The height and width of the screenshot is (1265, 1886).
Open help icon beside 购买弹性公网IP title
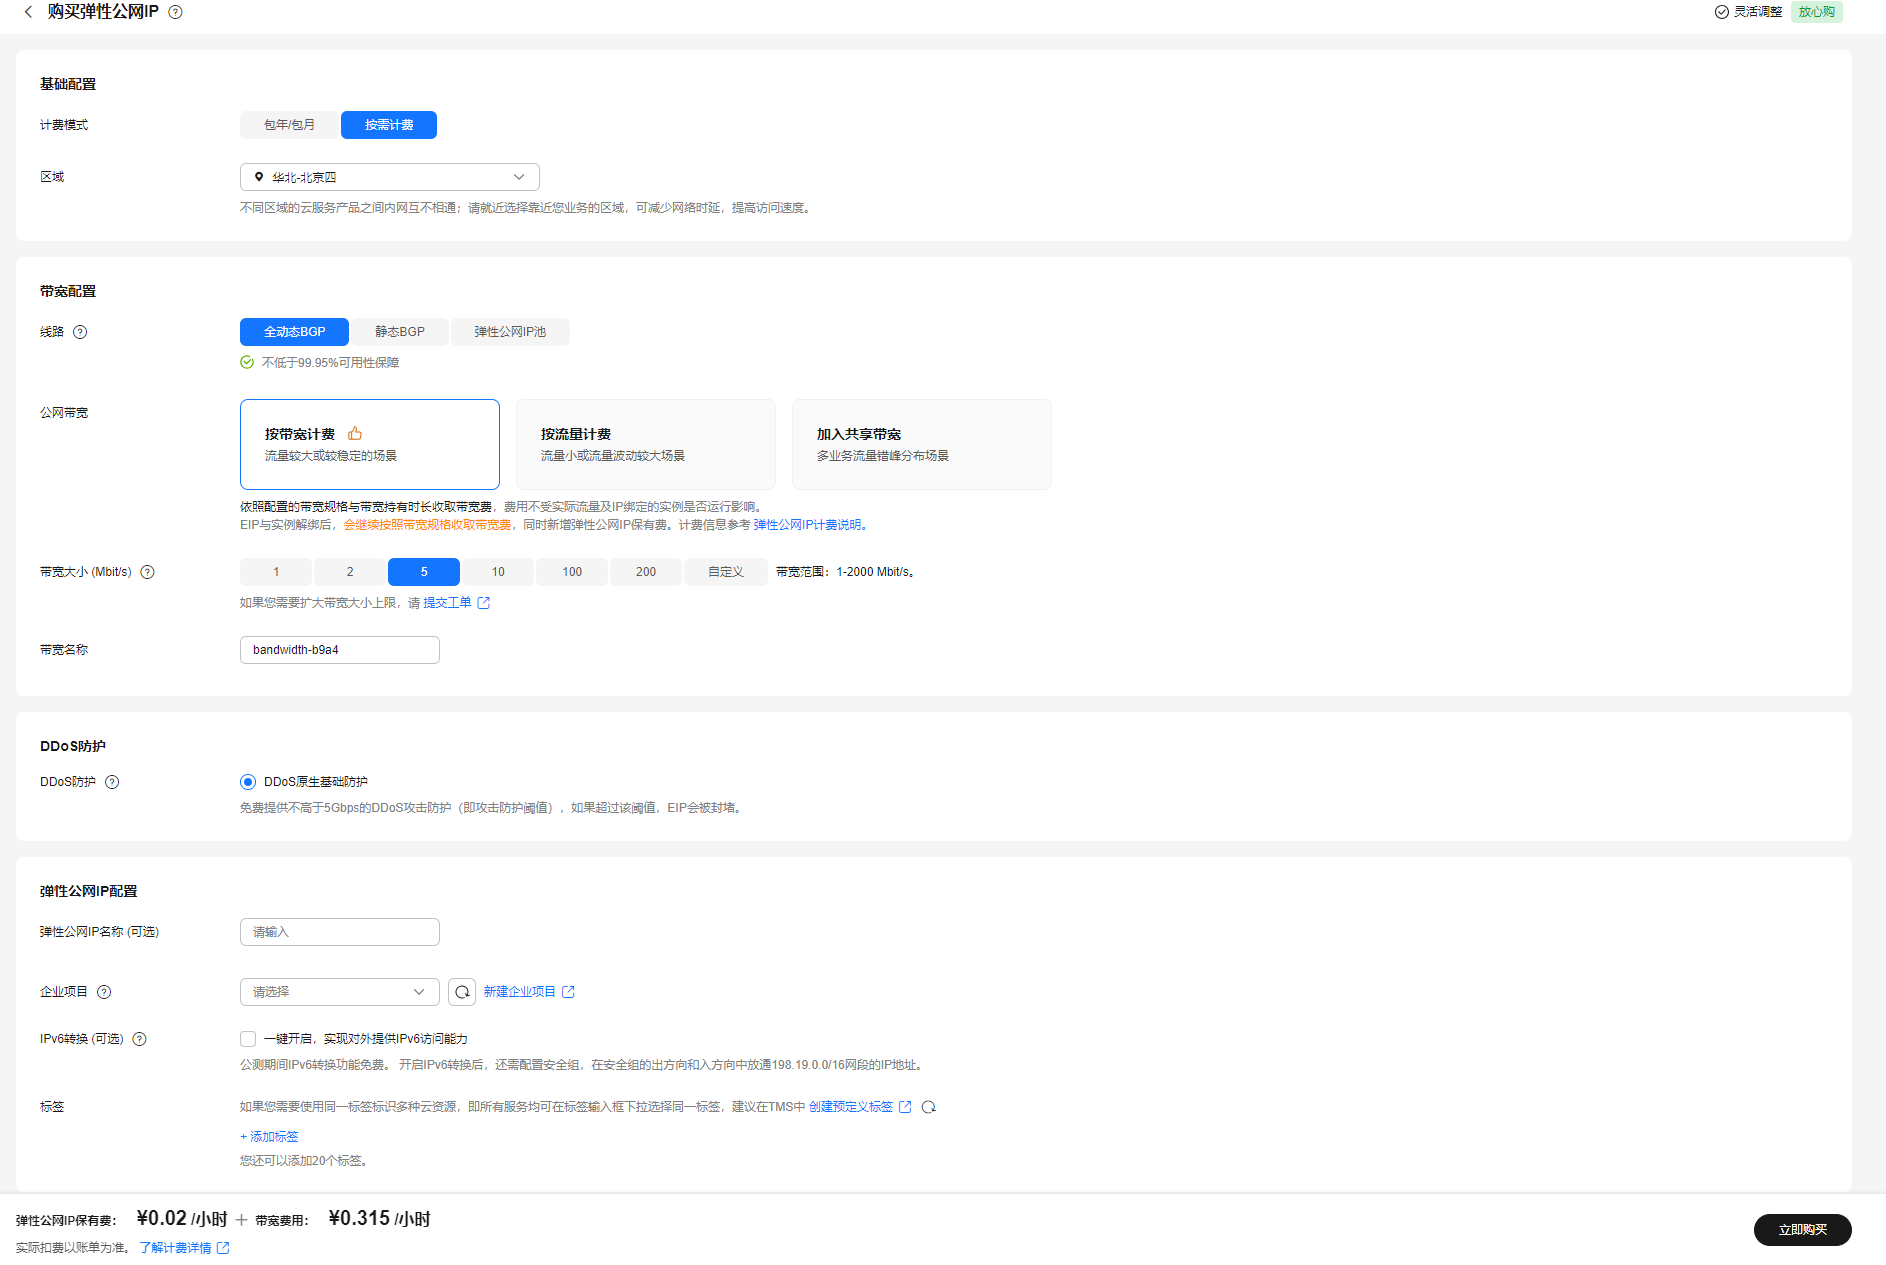175,12
